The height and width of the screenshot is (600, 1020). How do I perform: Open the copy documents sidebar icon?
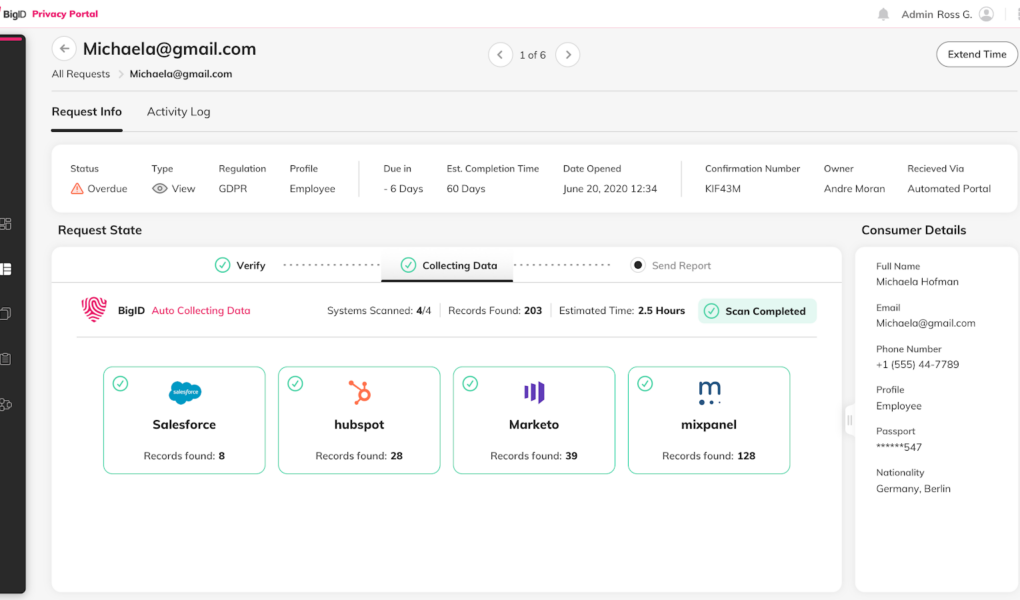coord(6,314)
